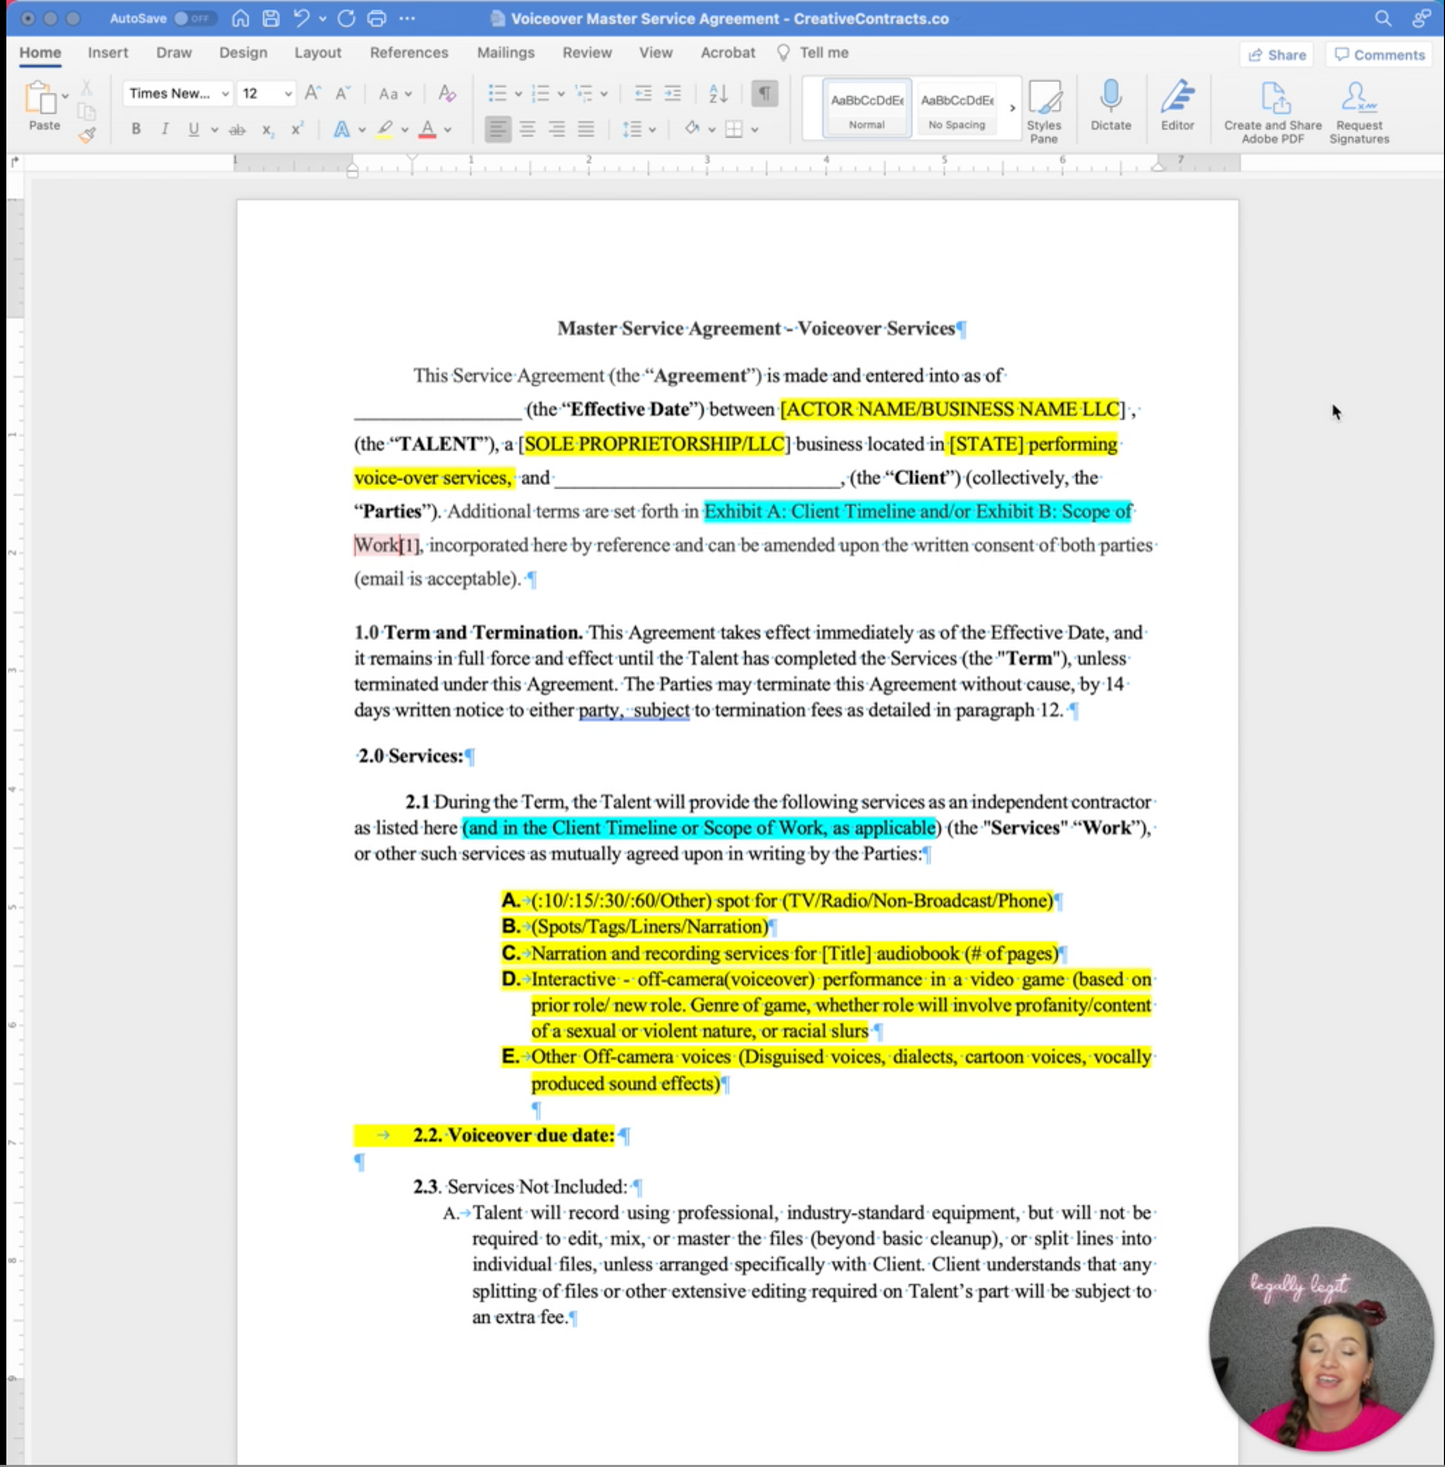1445x1467 pixels.
Task: Toggle Bold formatting
Action: (x=136, y=129)
